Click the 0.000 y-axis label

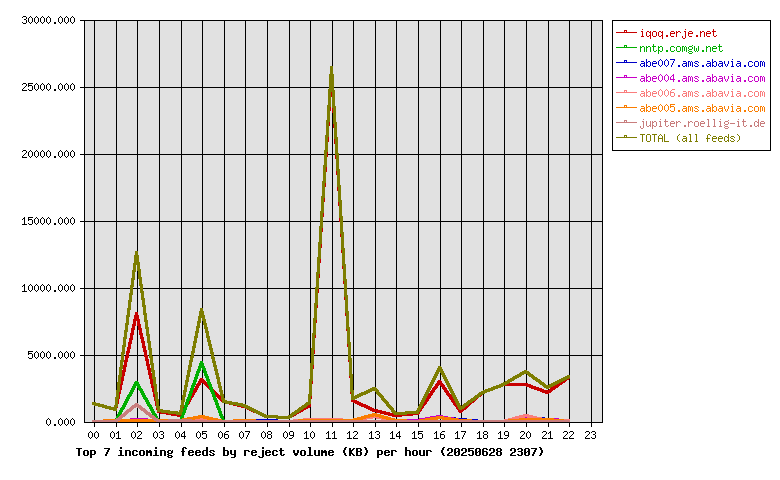coord(60,422)
